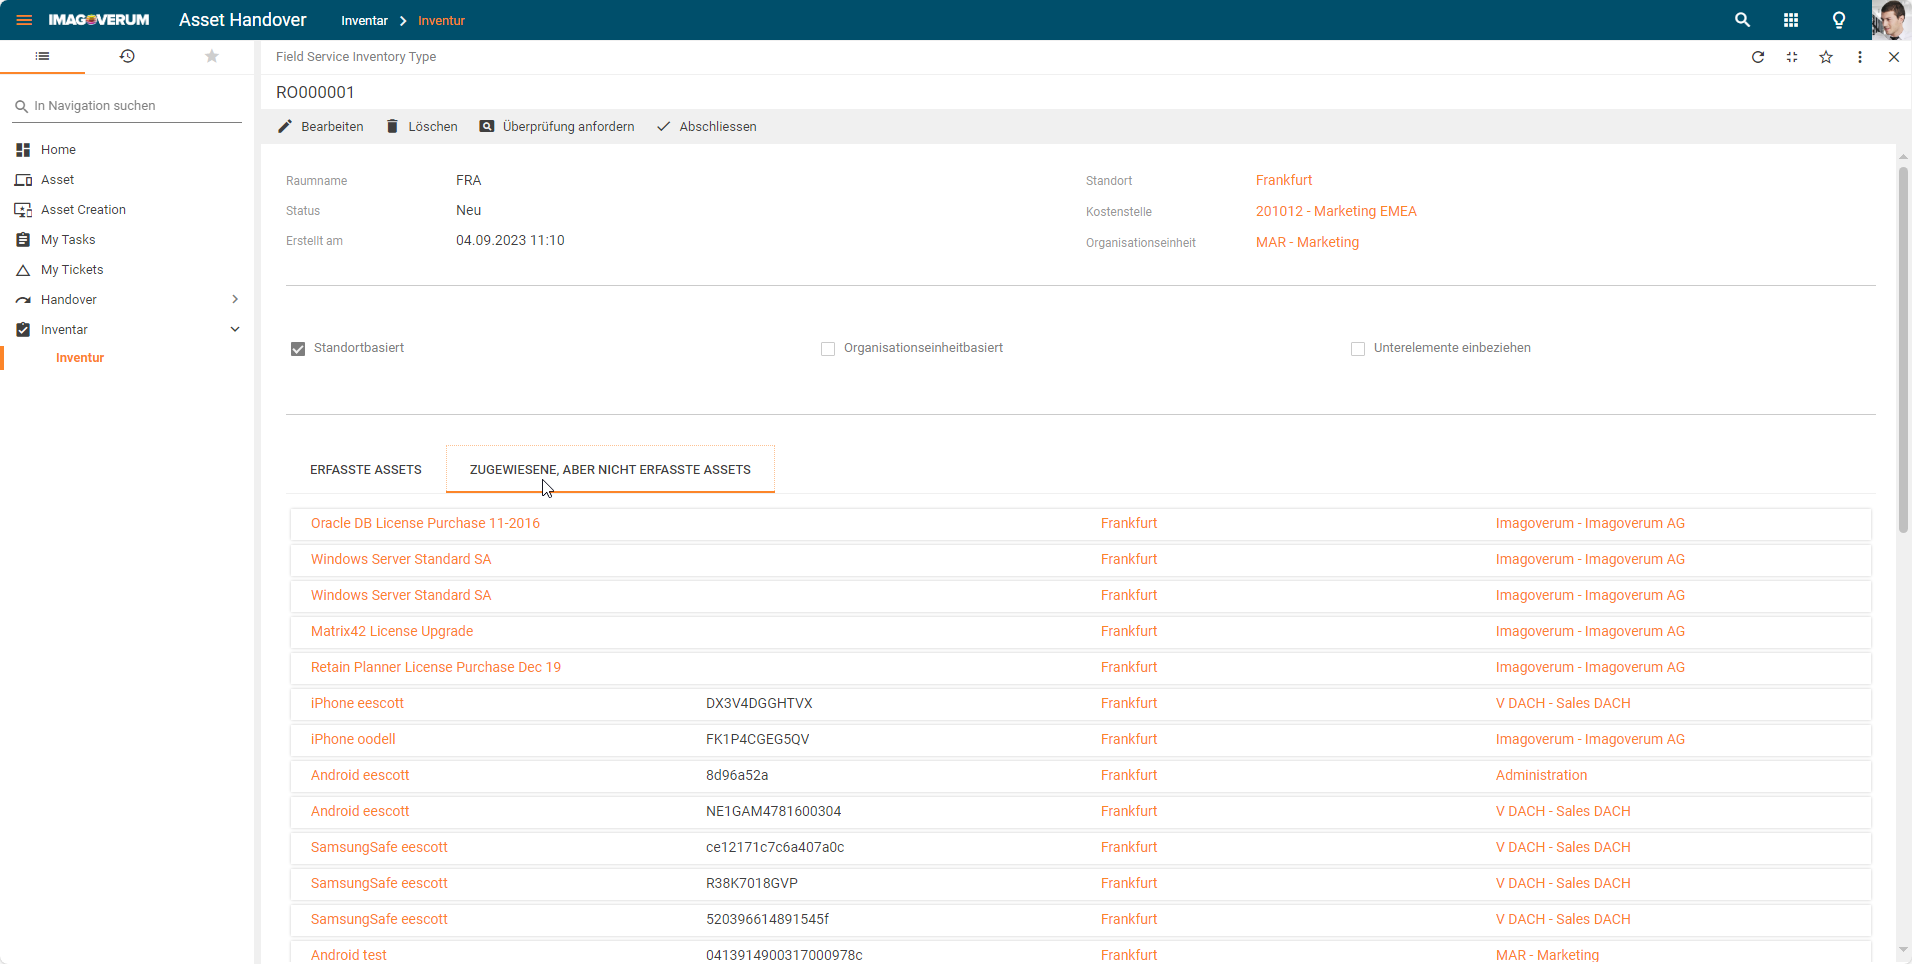Click the Home dashboard icon
1912x964 pixels.
click(23, 150)
